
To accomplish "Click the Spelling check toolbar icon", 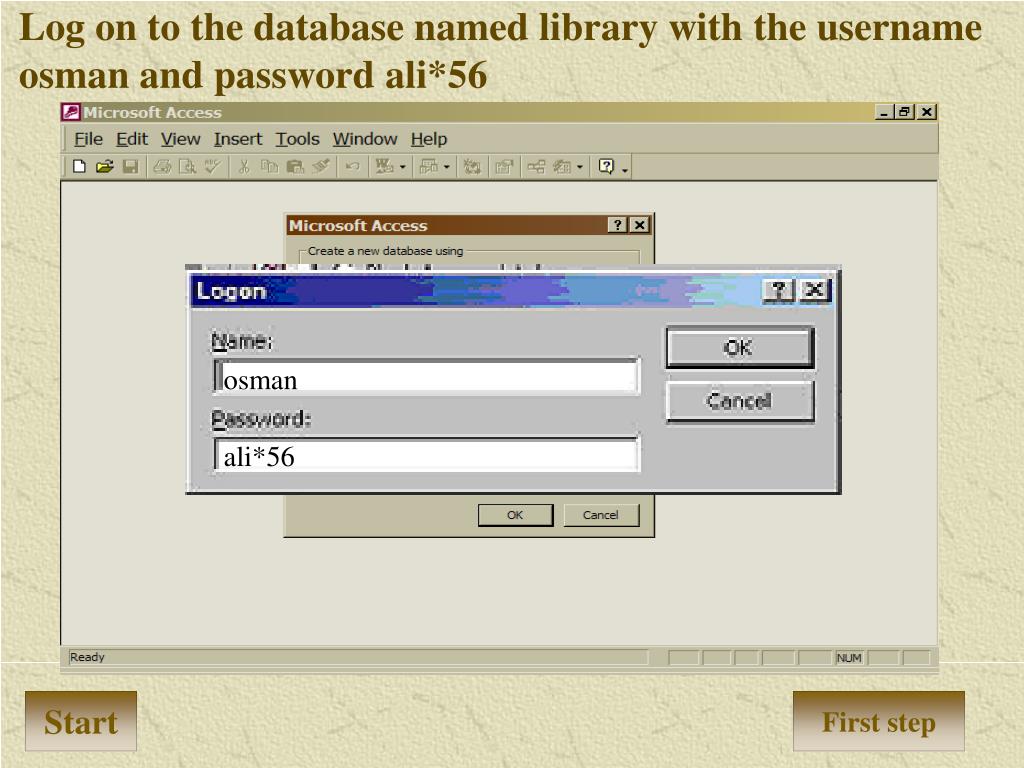I will [x=212, y=167].
